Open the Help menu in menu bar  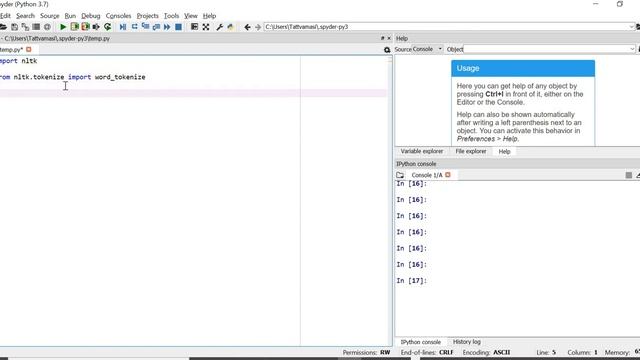(x=209, y=16)
